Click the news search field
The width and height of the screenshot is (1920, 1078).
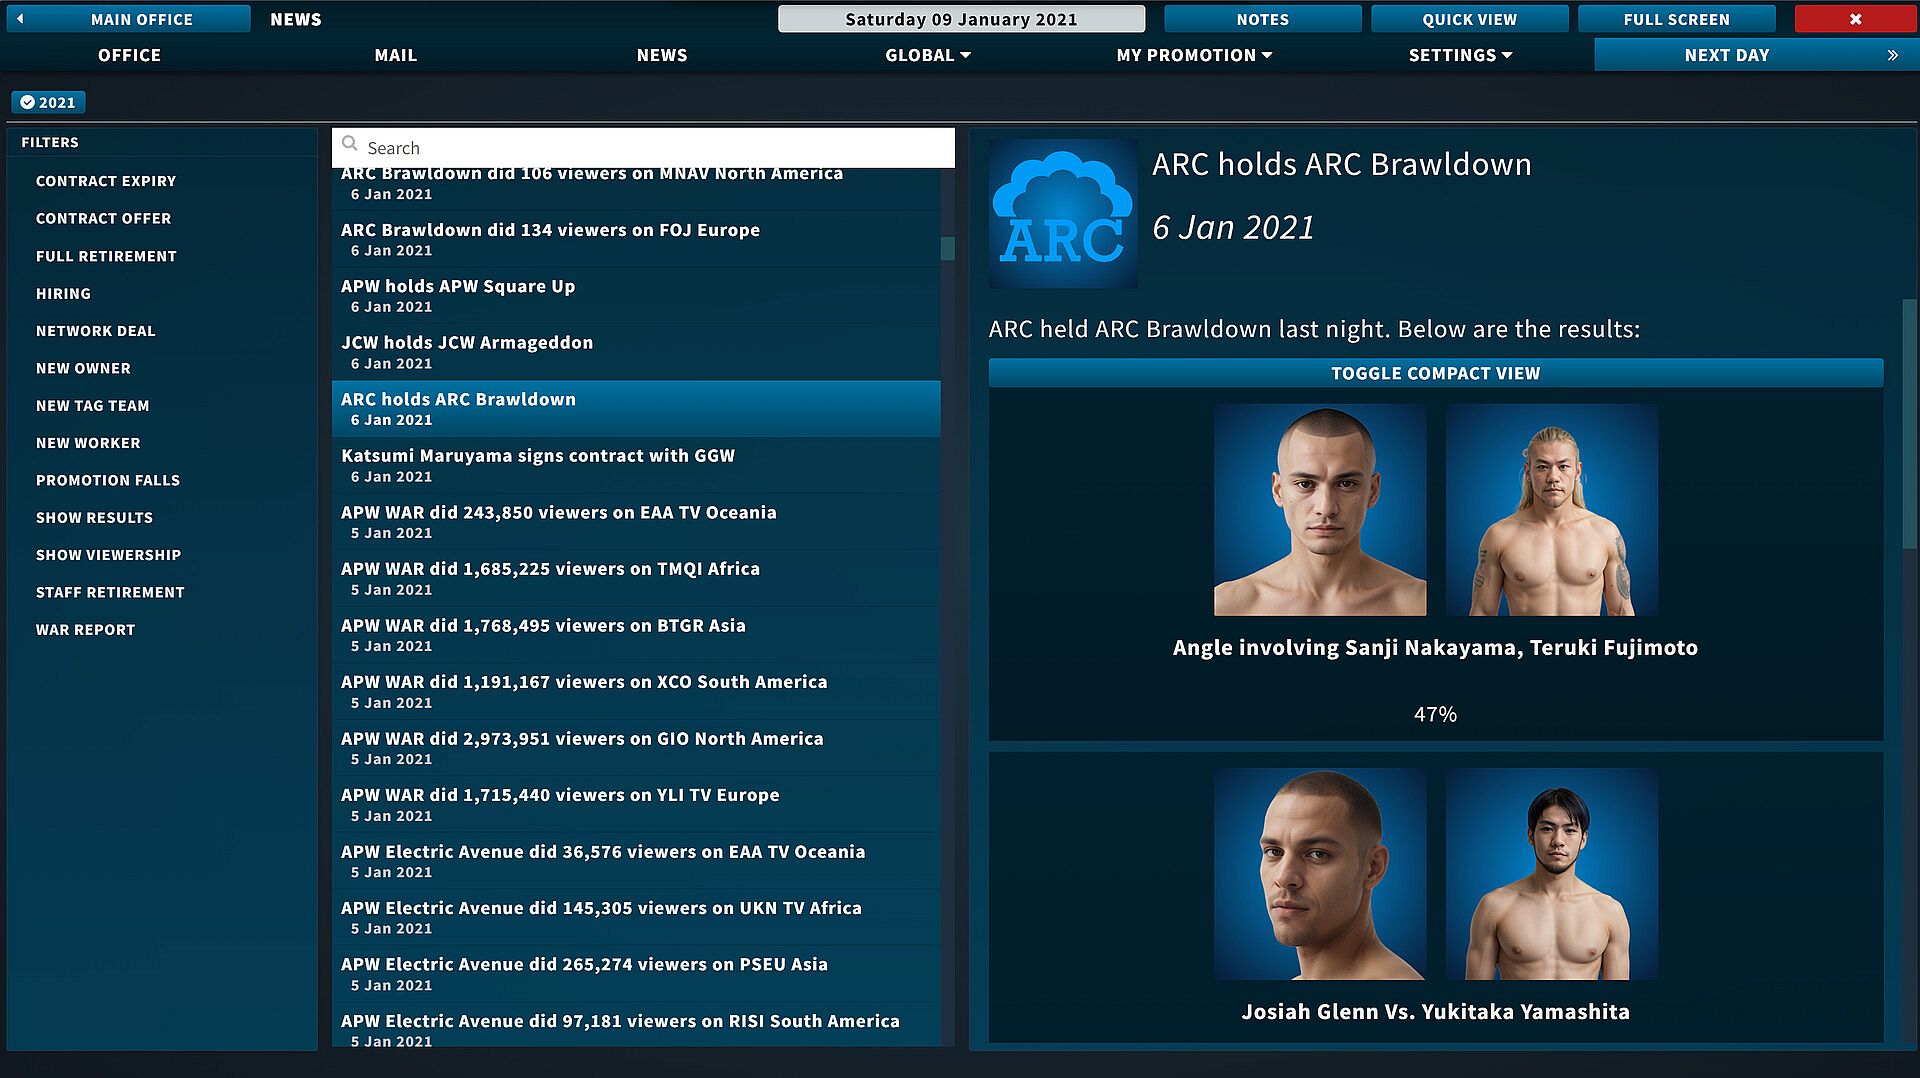(x=643, y=148)
